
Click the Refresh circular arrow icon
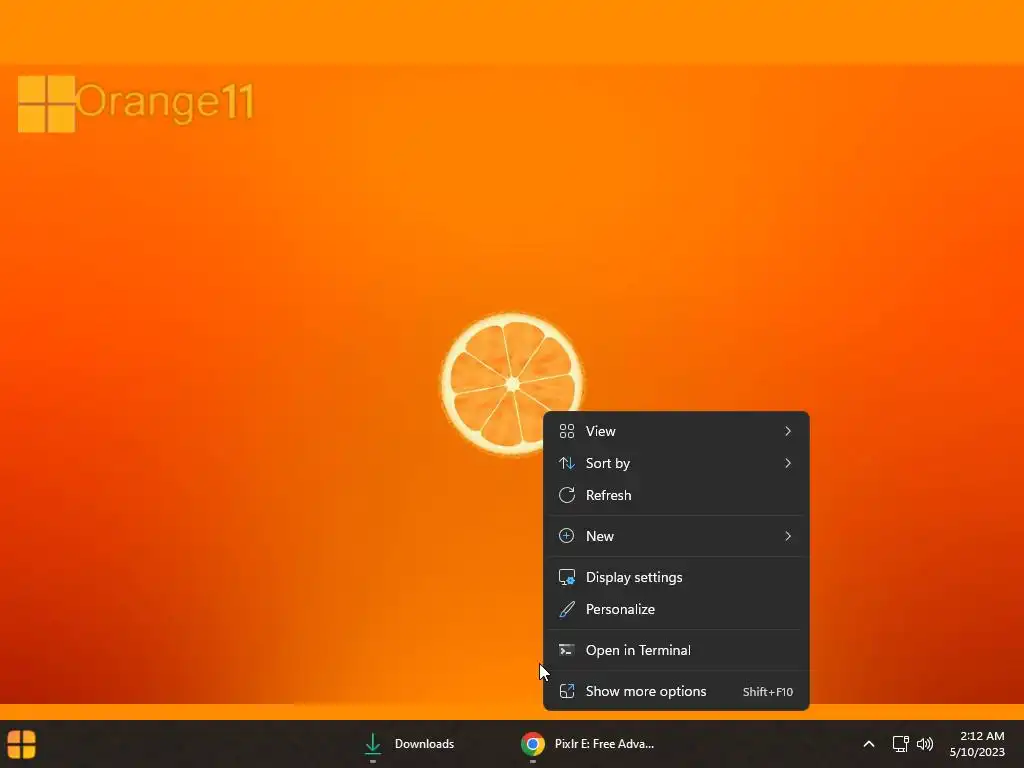tap(567, 495)
